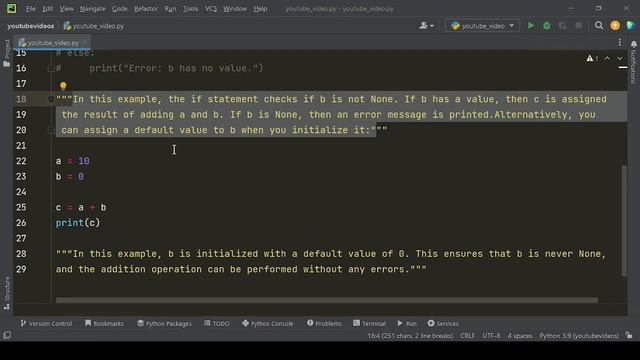Screen dimensions: 640x360
Task: Open the Code menu
Action: click(120, 9)
